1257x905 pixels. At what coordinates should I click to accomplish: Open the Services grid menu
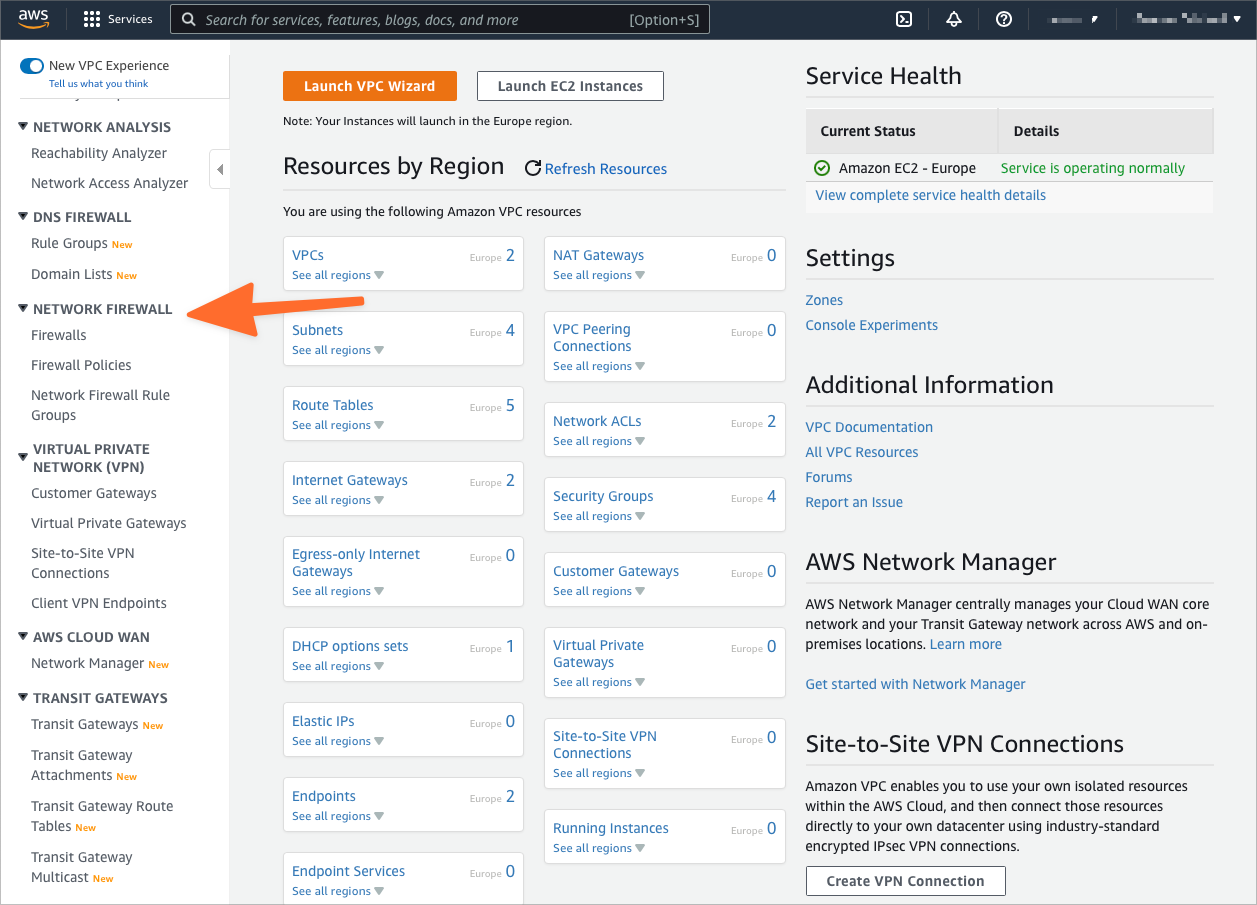[118, 19]
